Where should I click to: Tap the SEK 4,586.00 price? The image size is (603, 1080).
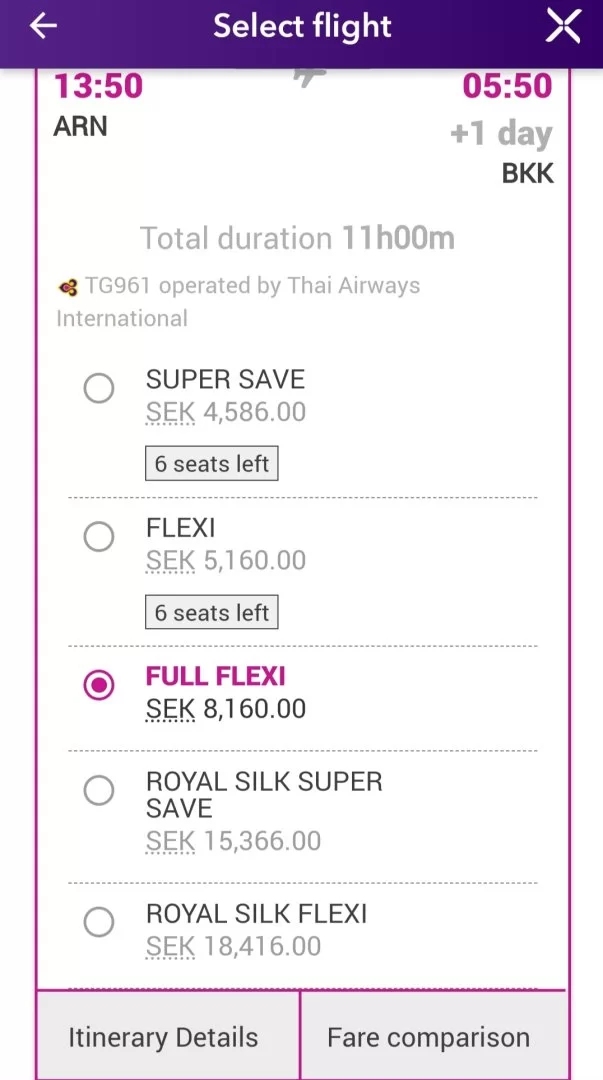(226, 412)
